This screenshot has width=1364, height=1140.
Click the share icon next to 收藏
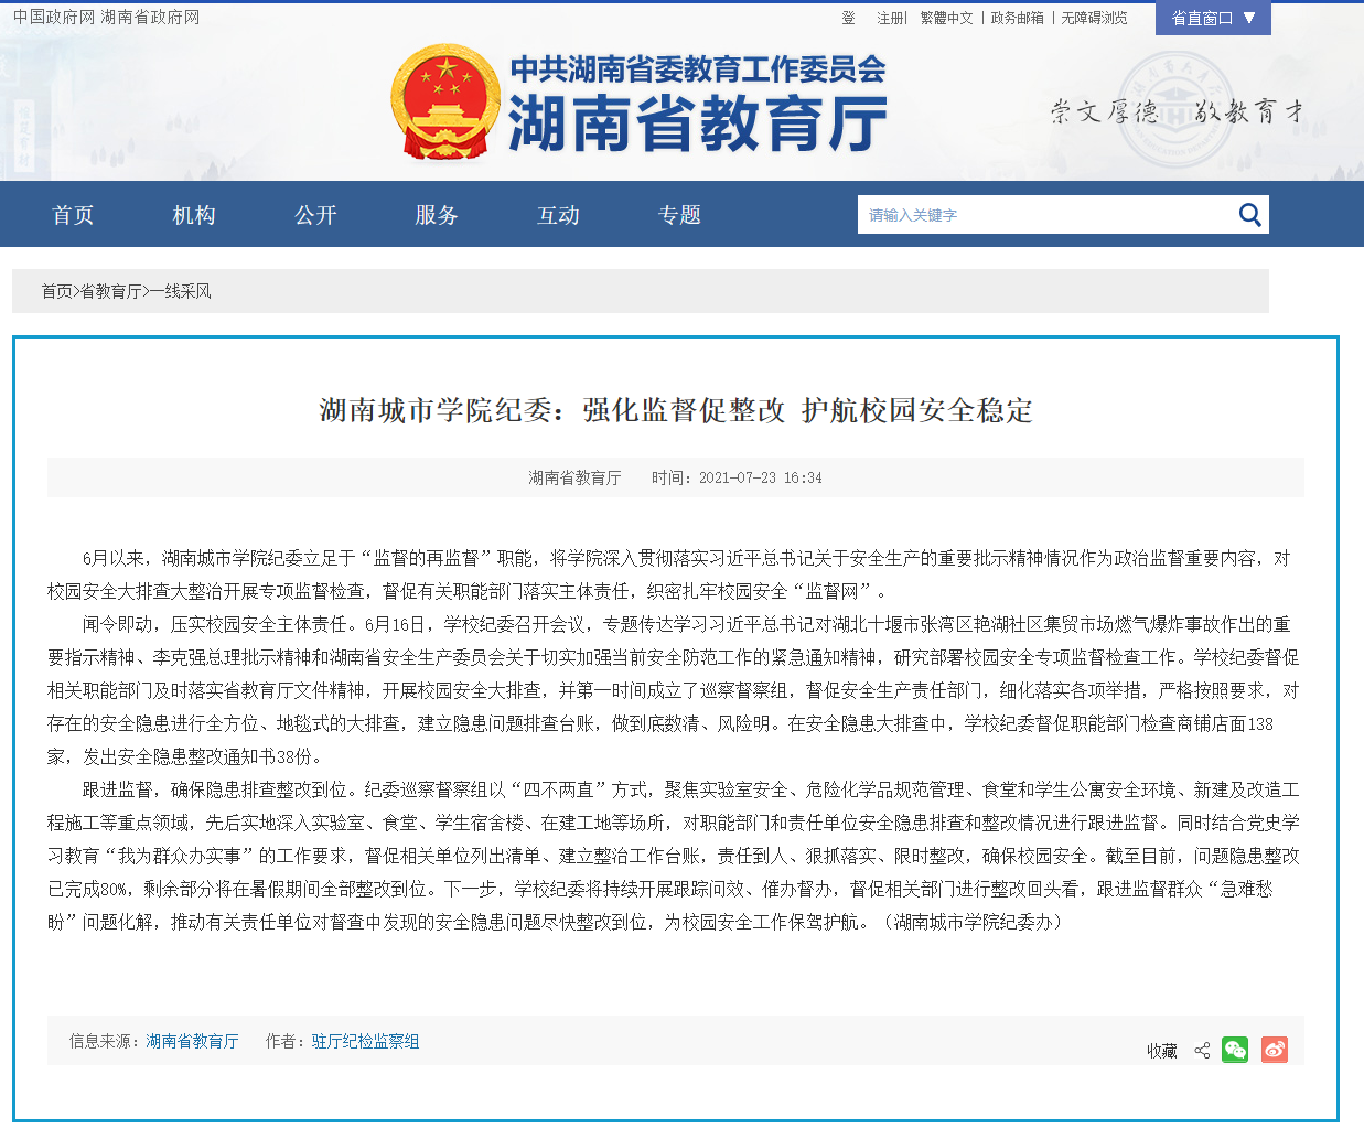tap(1202, 1050)
